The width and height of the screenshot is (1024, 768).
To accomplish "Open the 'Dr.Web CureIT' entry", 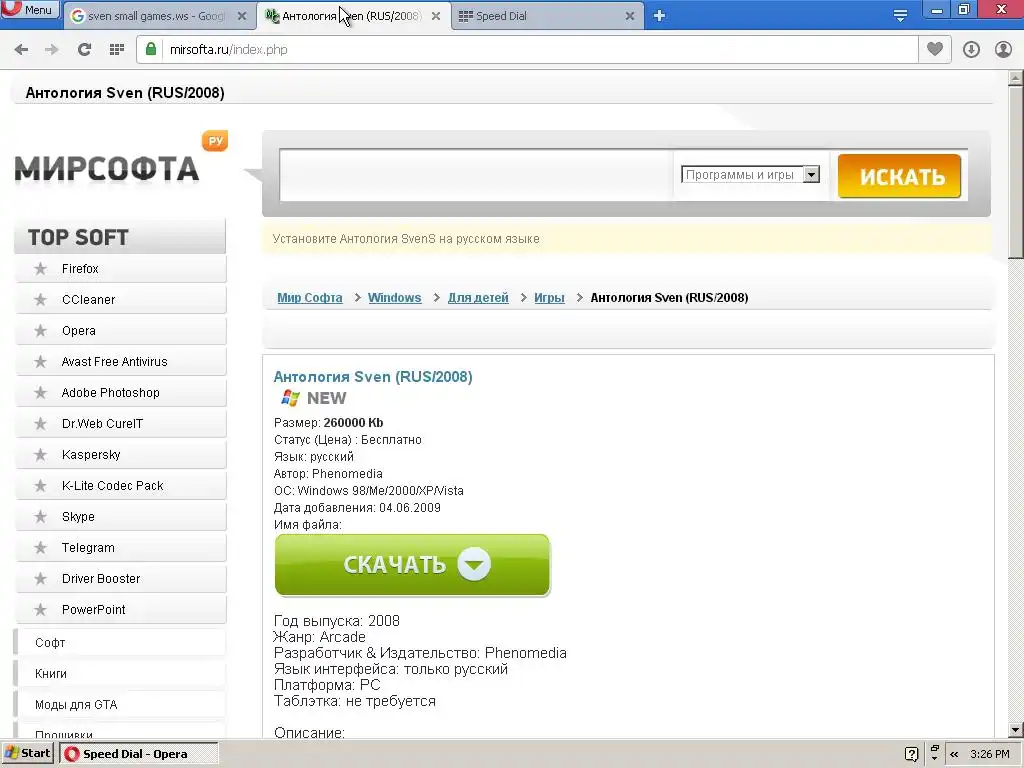I will [121, 424].
